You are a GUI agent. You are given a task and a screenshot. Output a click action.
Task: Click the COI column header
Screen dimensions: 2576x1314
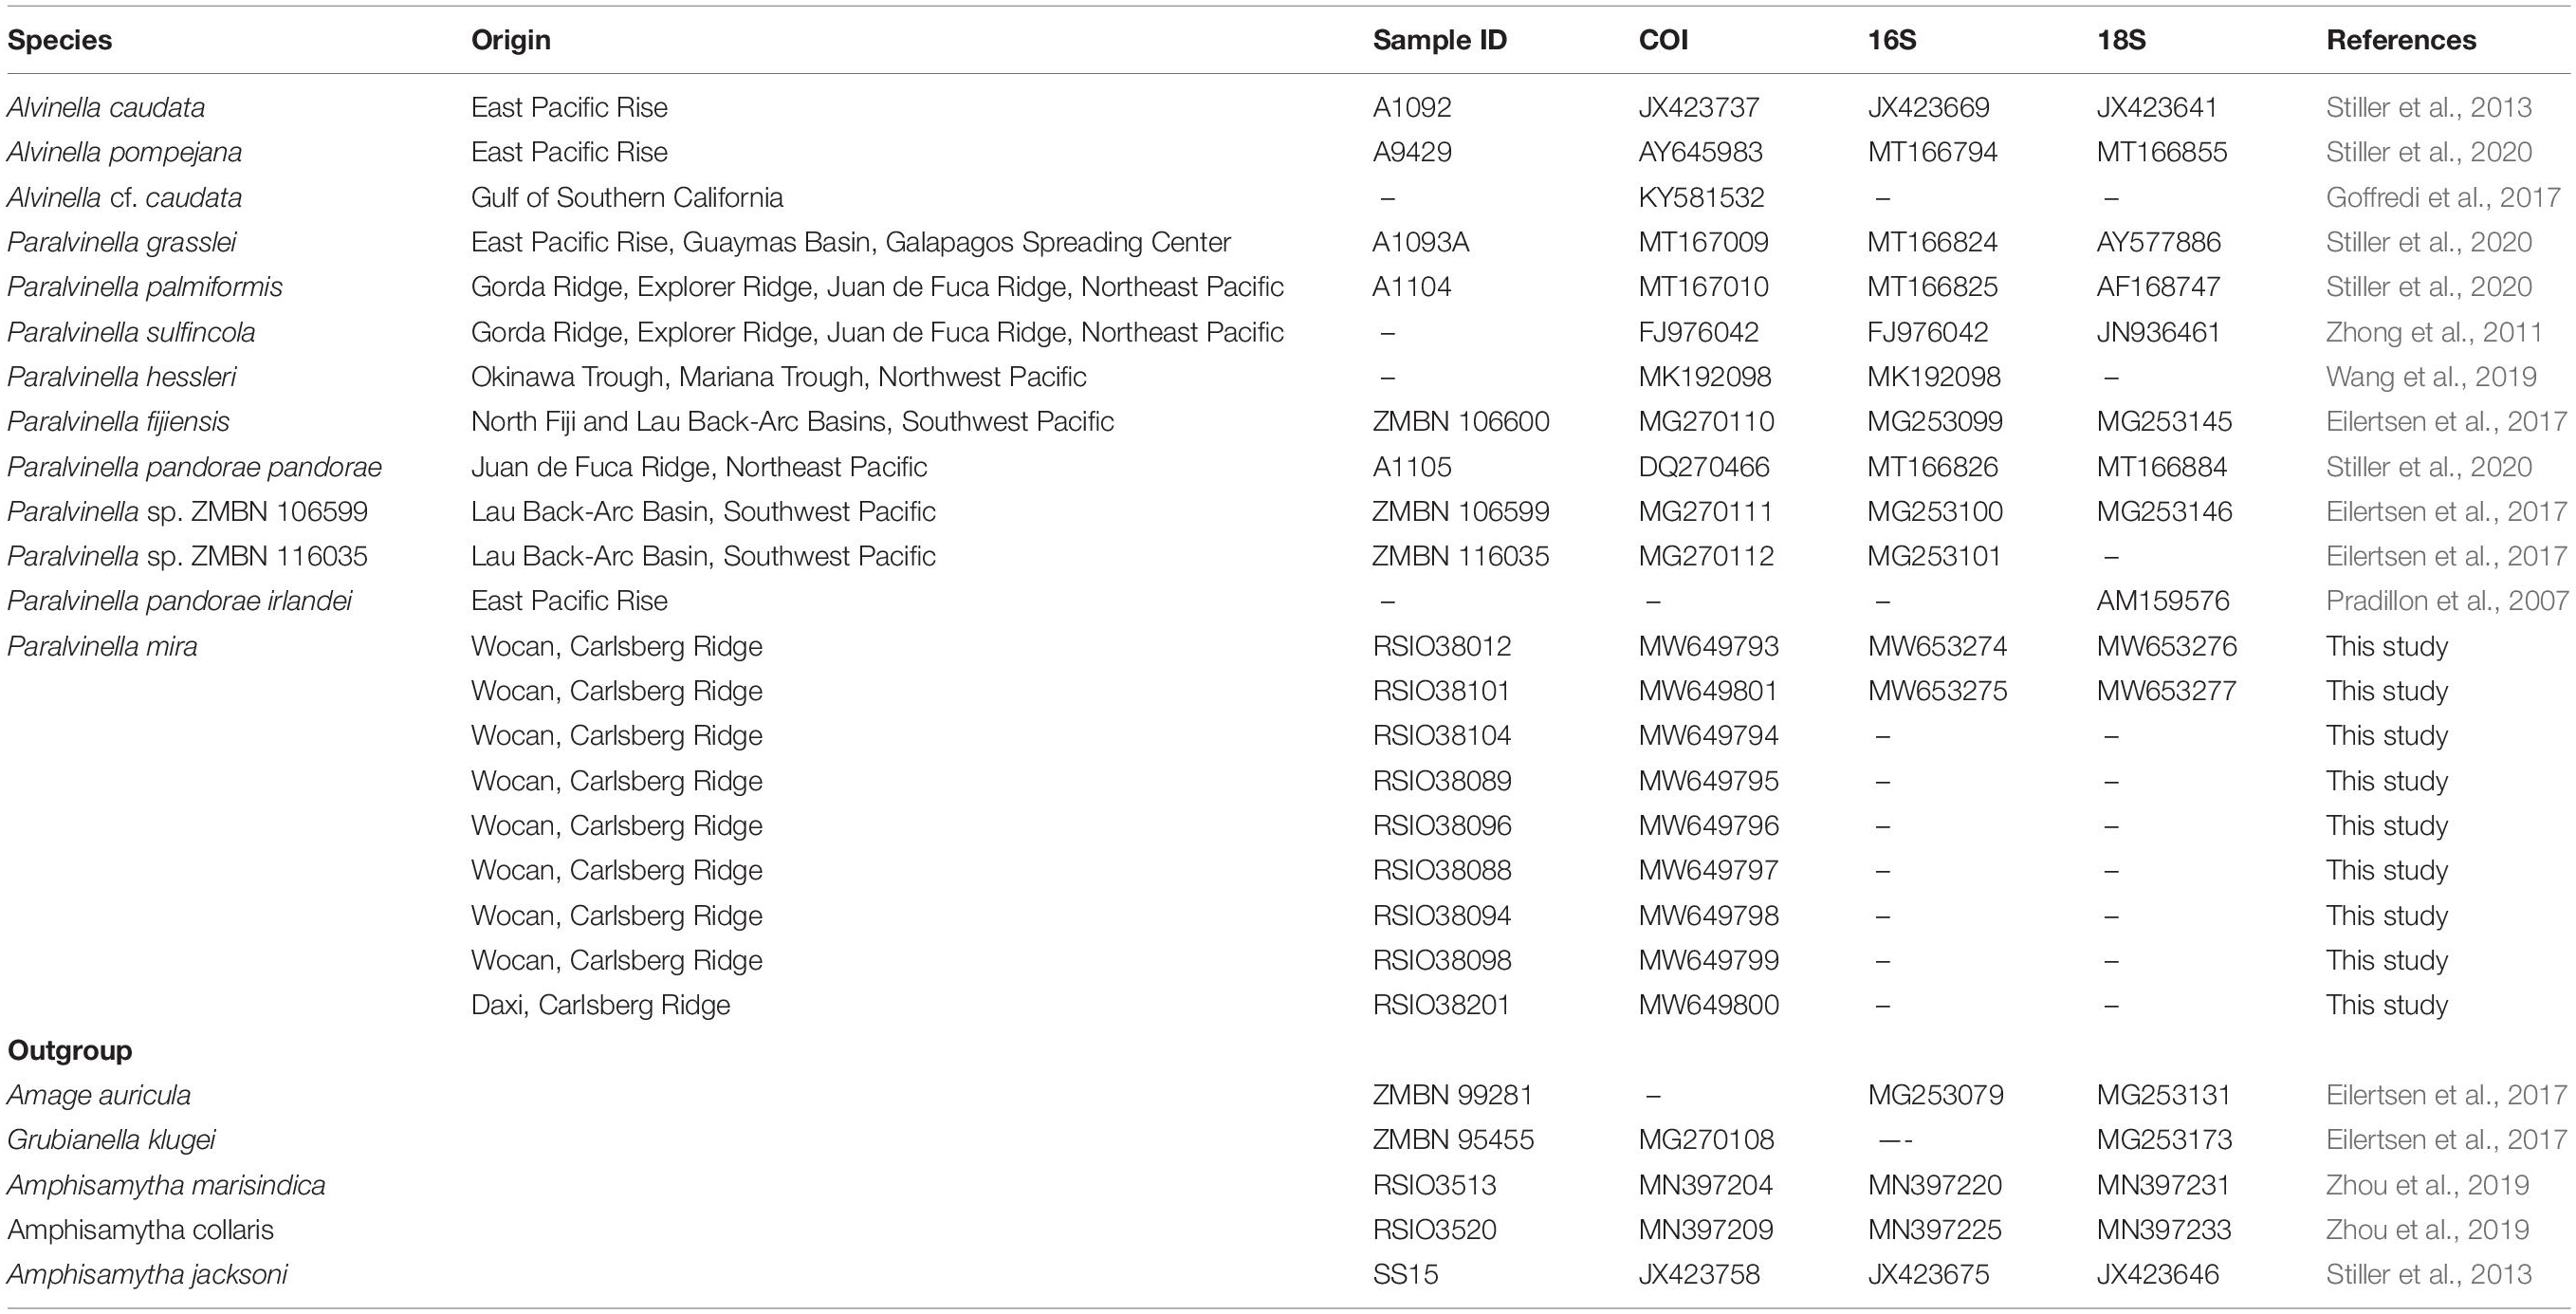(x=1663, y=40)
